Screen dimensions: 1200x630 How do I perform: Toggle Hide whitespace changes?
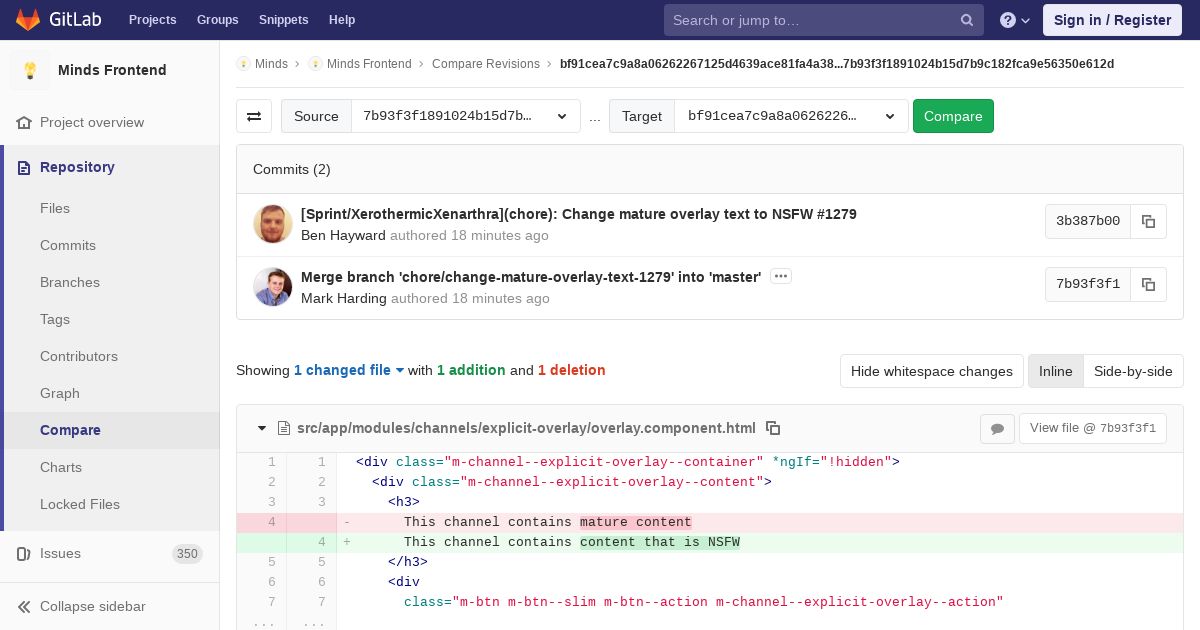(931, 371)
